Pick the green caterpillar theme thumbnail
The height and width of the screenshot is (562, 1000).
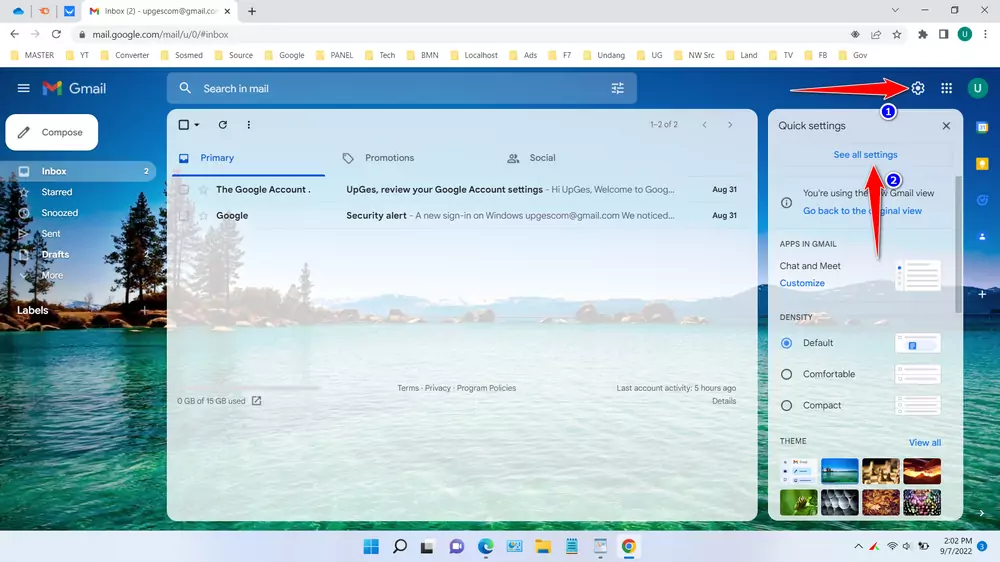[798, 503]
